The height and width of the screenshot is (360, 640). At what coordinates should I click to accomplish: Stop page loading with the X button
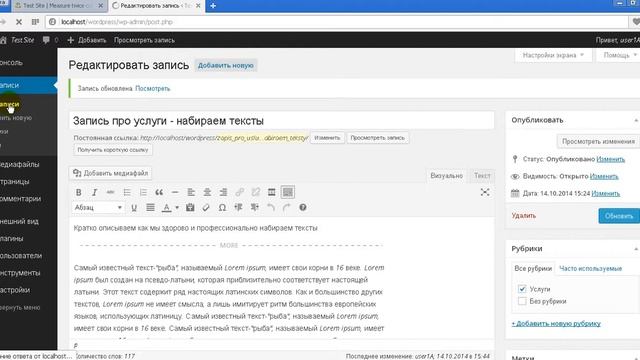[x=19, y=22]
